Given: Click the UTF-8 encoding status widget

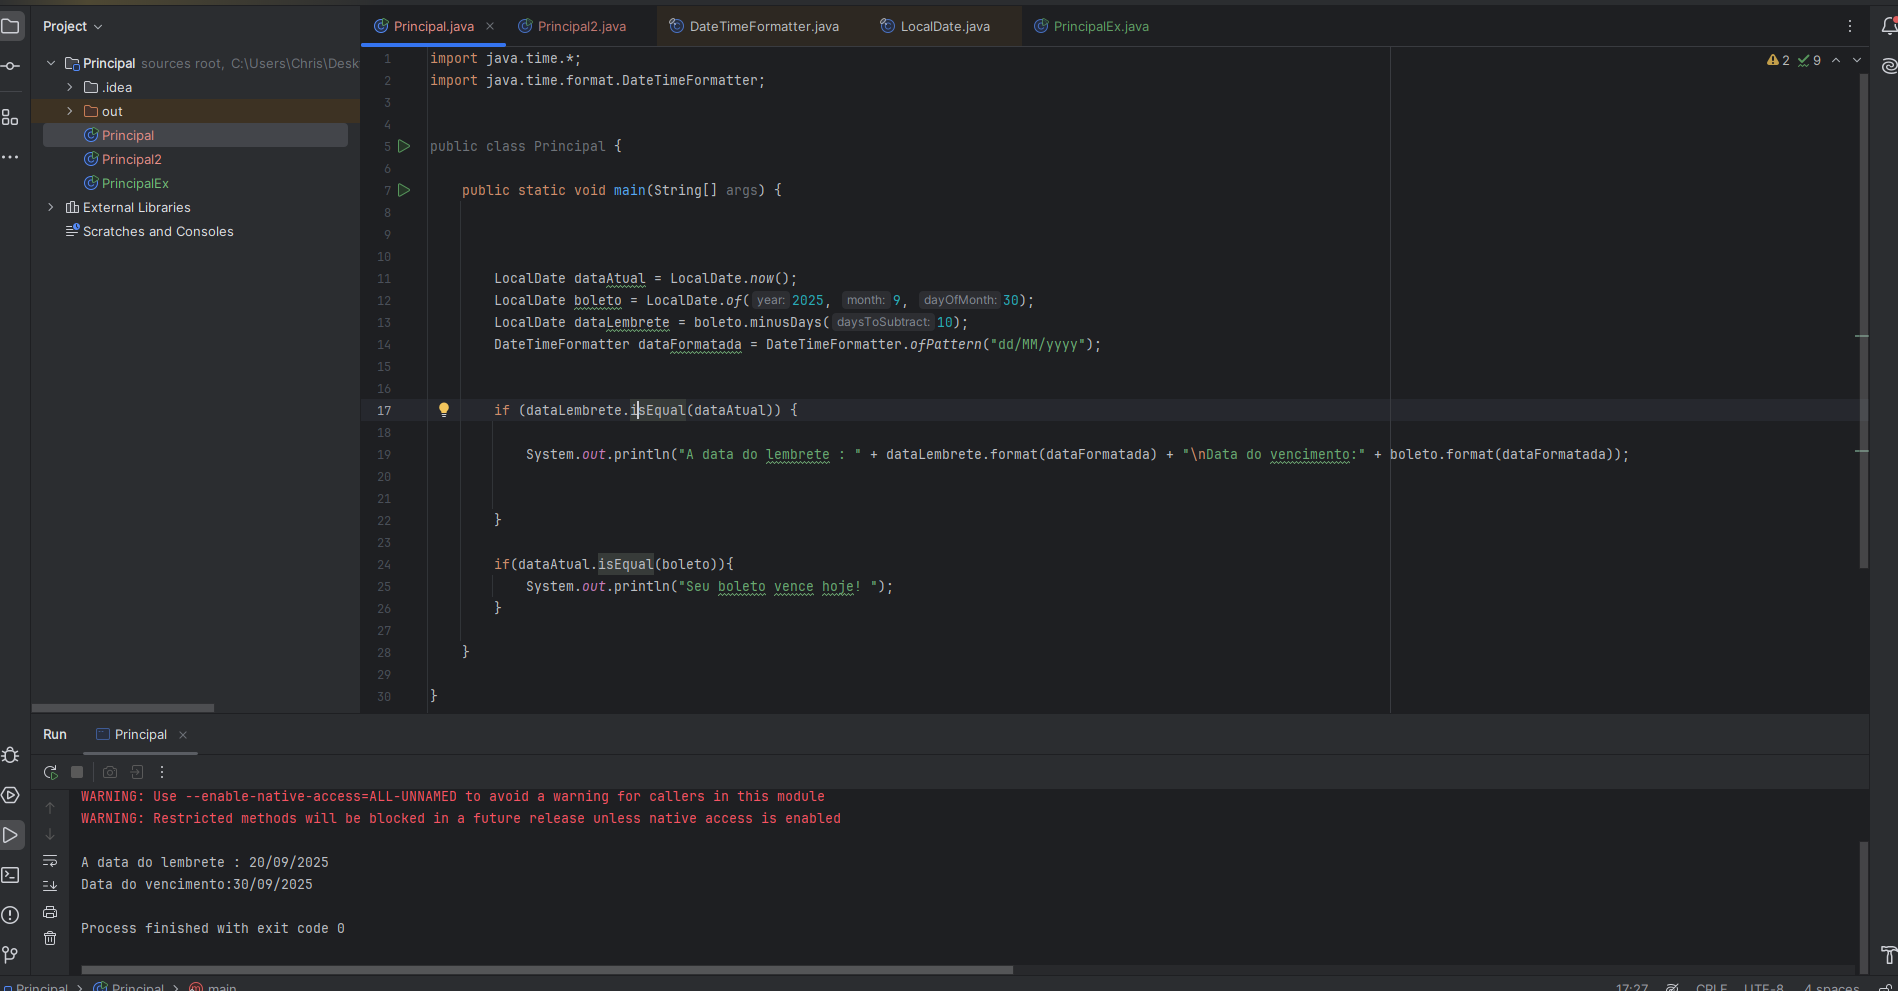Looking at the screenshot, I should pyautogui.click(x=1763, y=986).
